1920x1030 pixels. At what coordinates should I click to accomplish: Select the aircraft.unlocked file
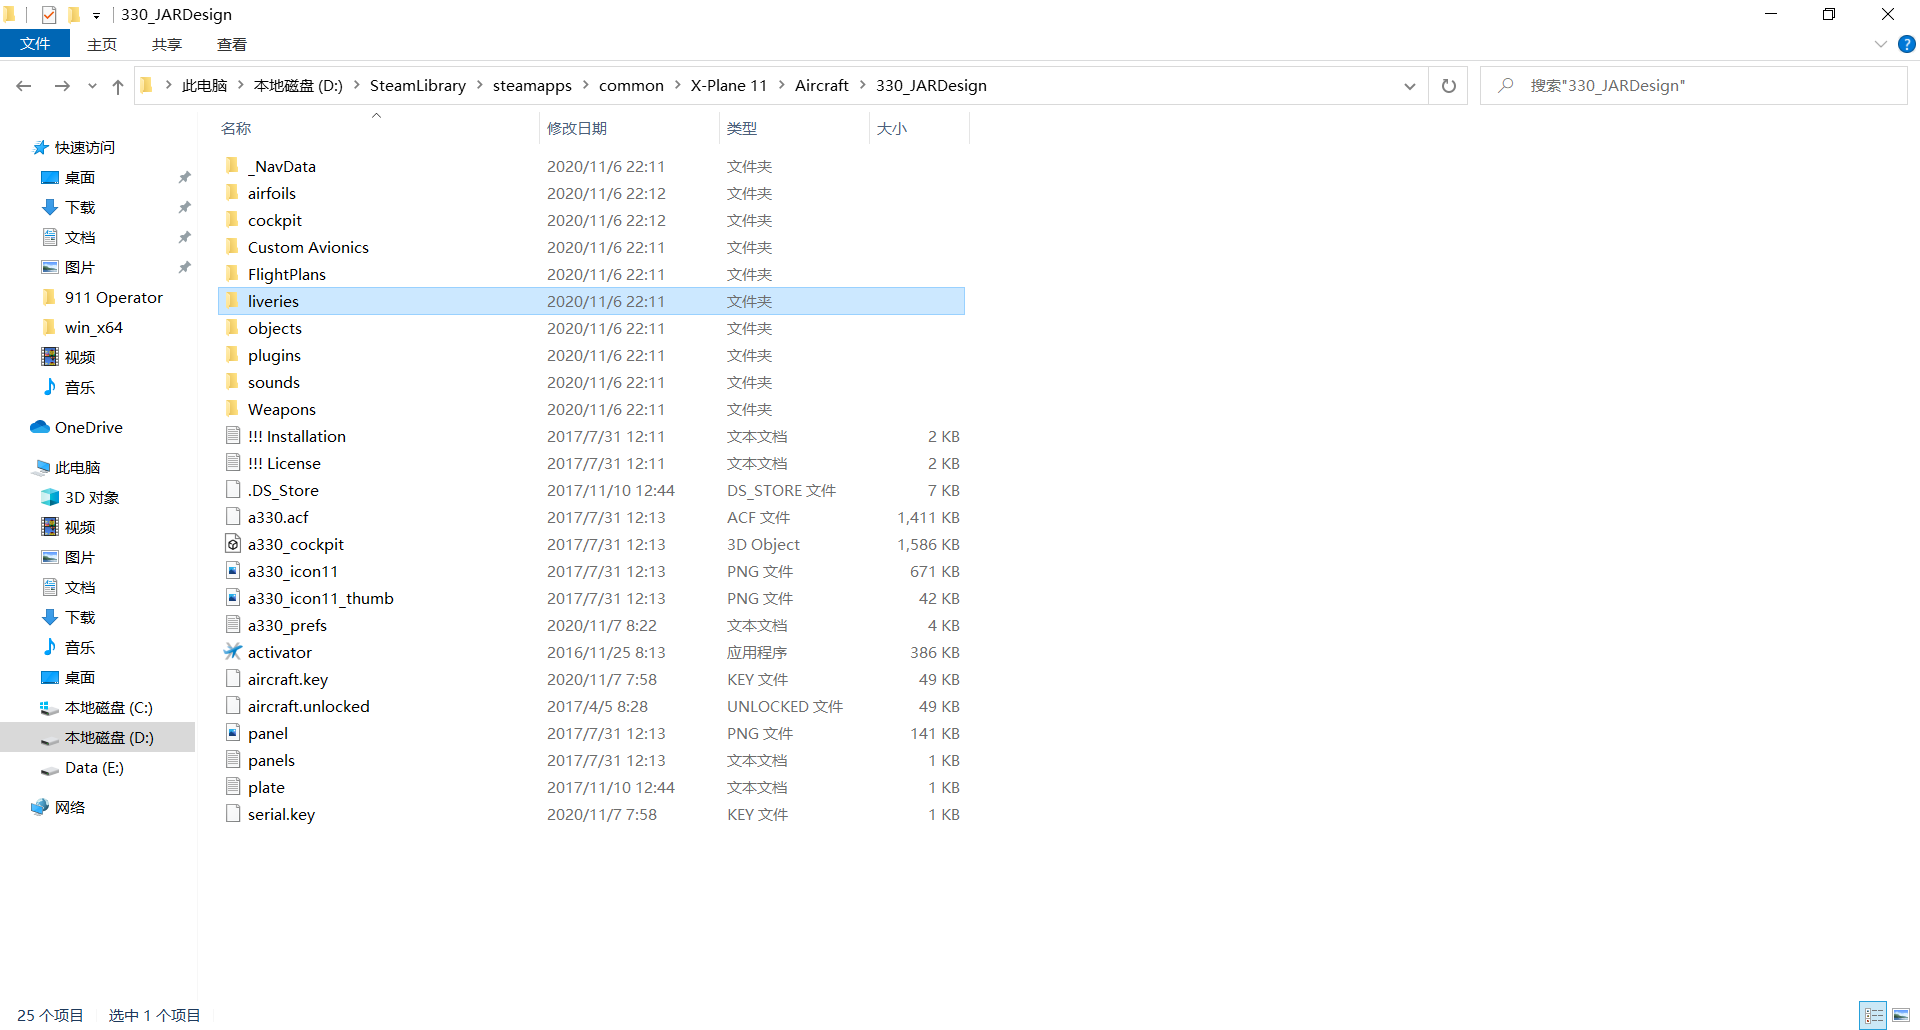coord(591,706)
